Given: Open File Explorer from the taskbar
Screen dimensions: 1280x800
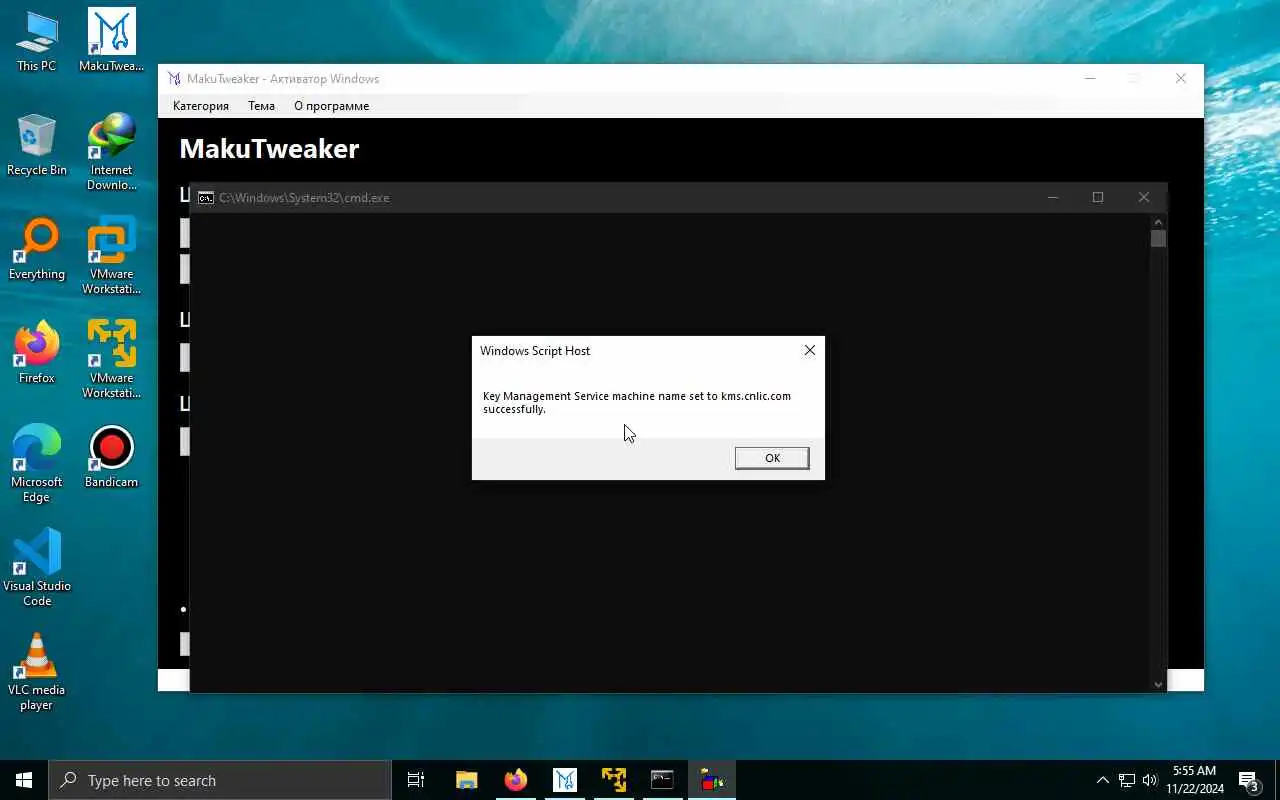Looking at the screenshot, I should [x=466, y=780].
